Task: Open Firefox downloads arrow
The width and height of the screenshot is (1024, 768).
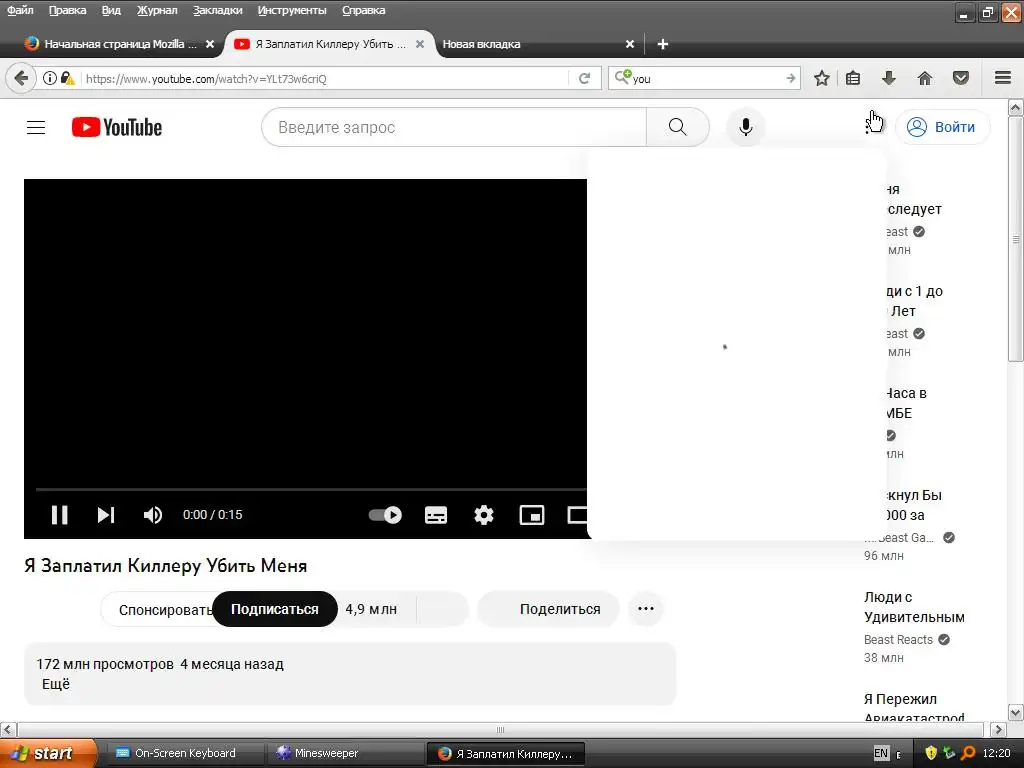Action: click(888, 78)
